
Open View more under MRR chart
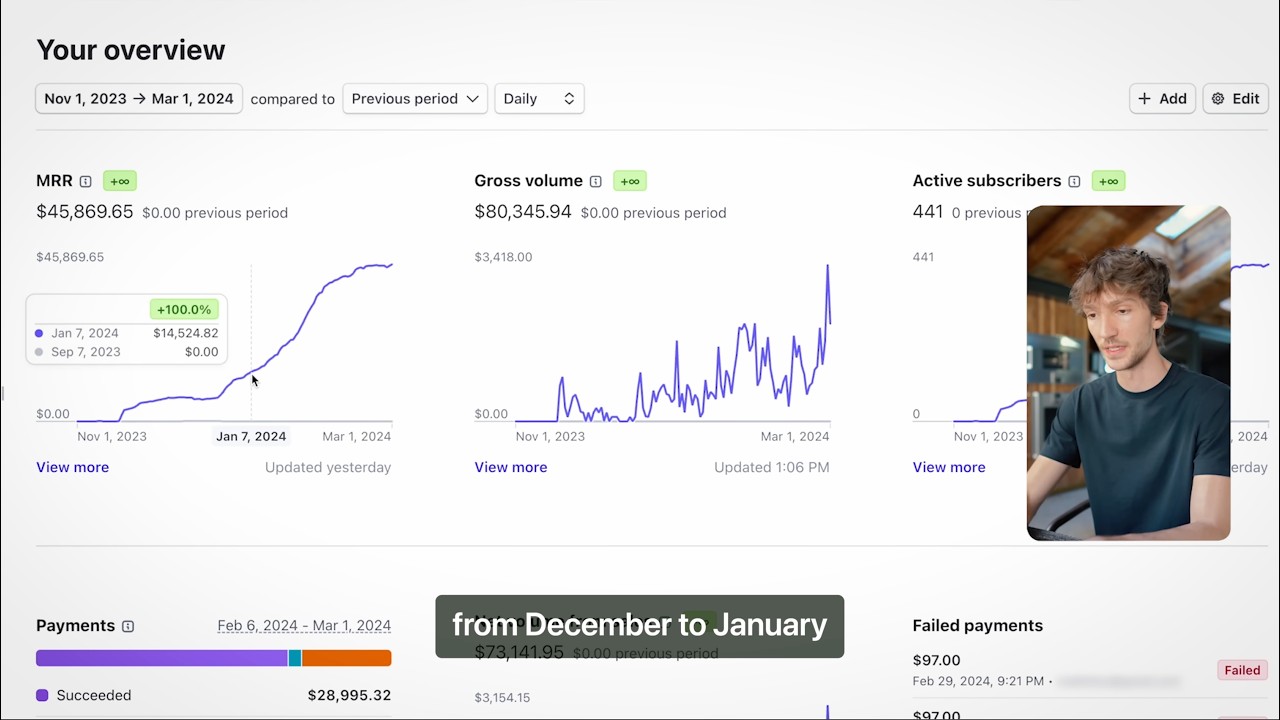pyautogui.click(x=72, y=467)
